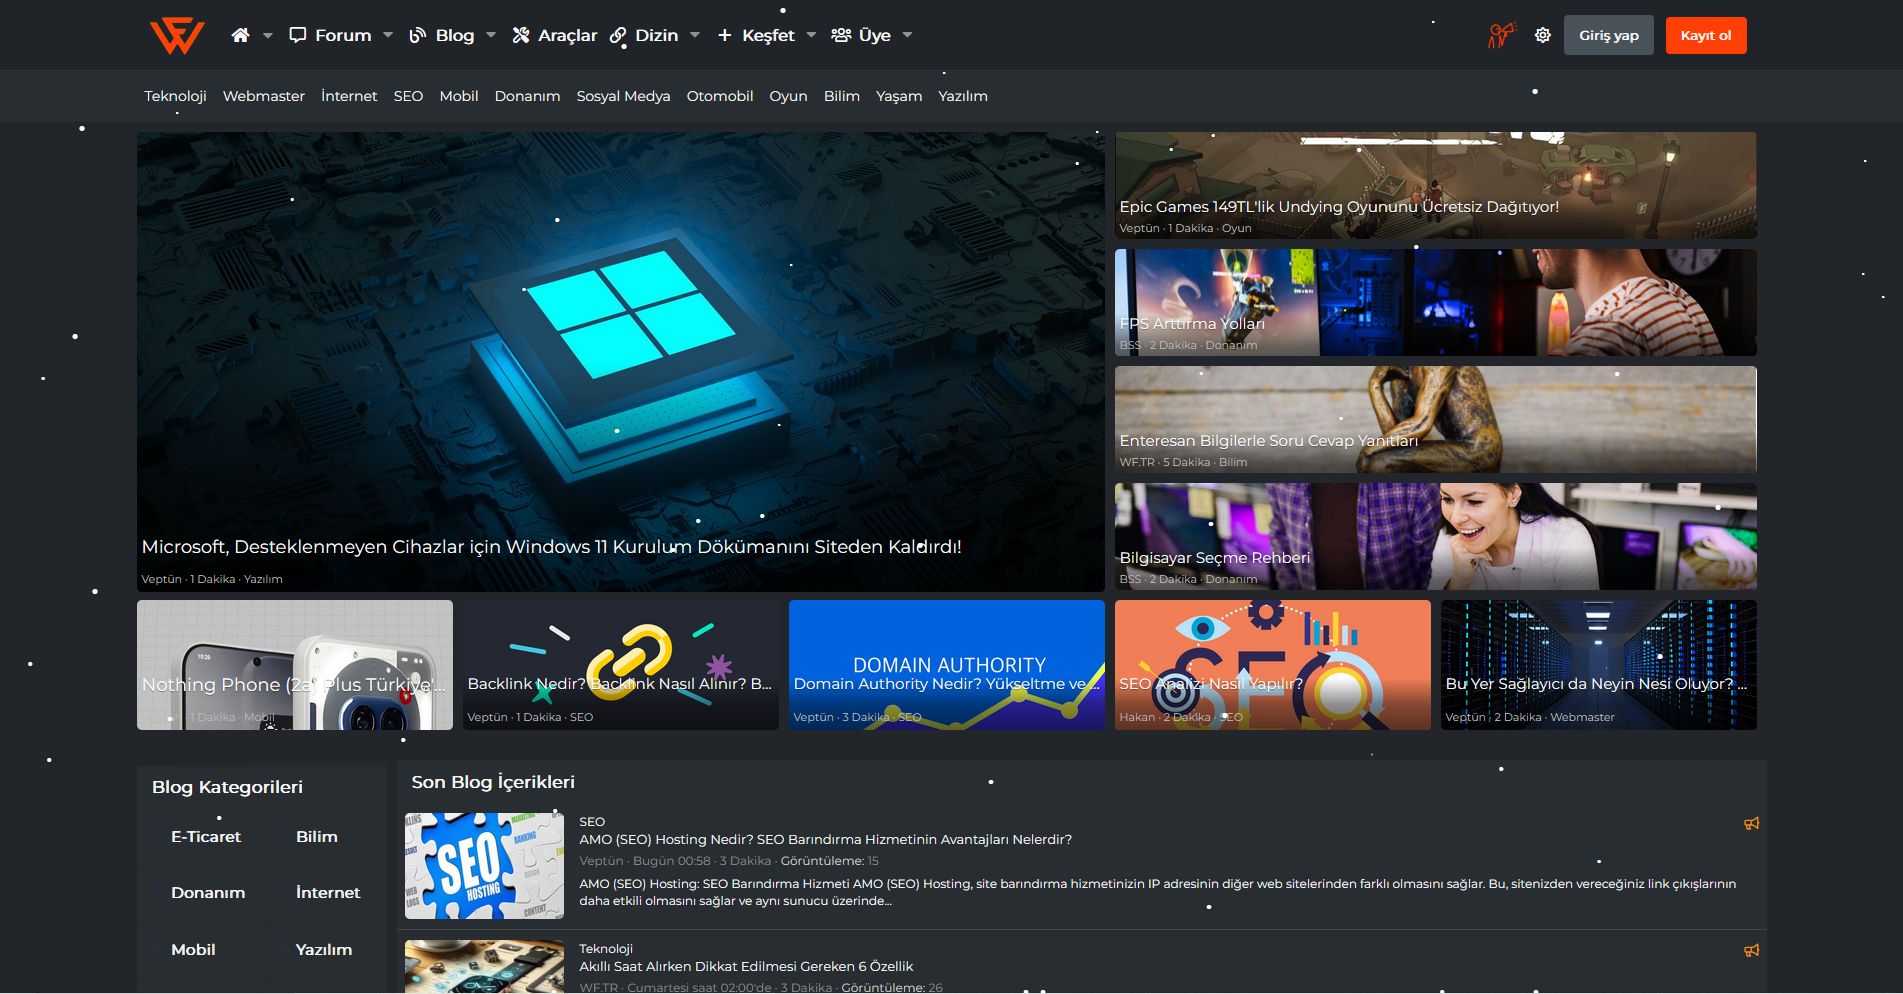Select SEO in the sub-navigation bar
This screenshot has height=994, width=1903.
click(x=408, y=96)
